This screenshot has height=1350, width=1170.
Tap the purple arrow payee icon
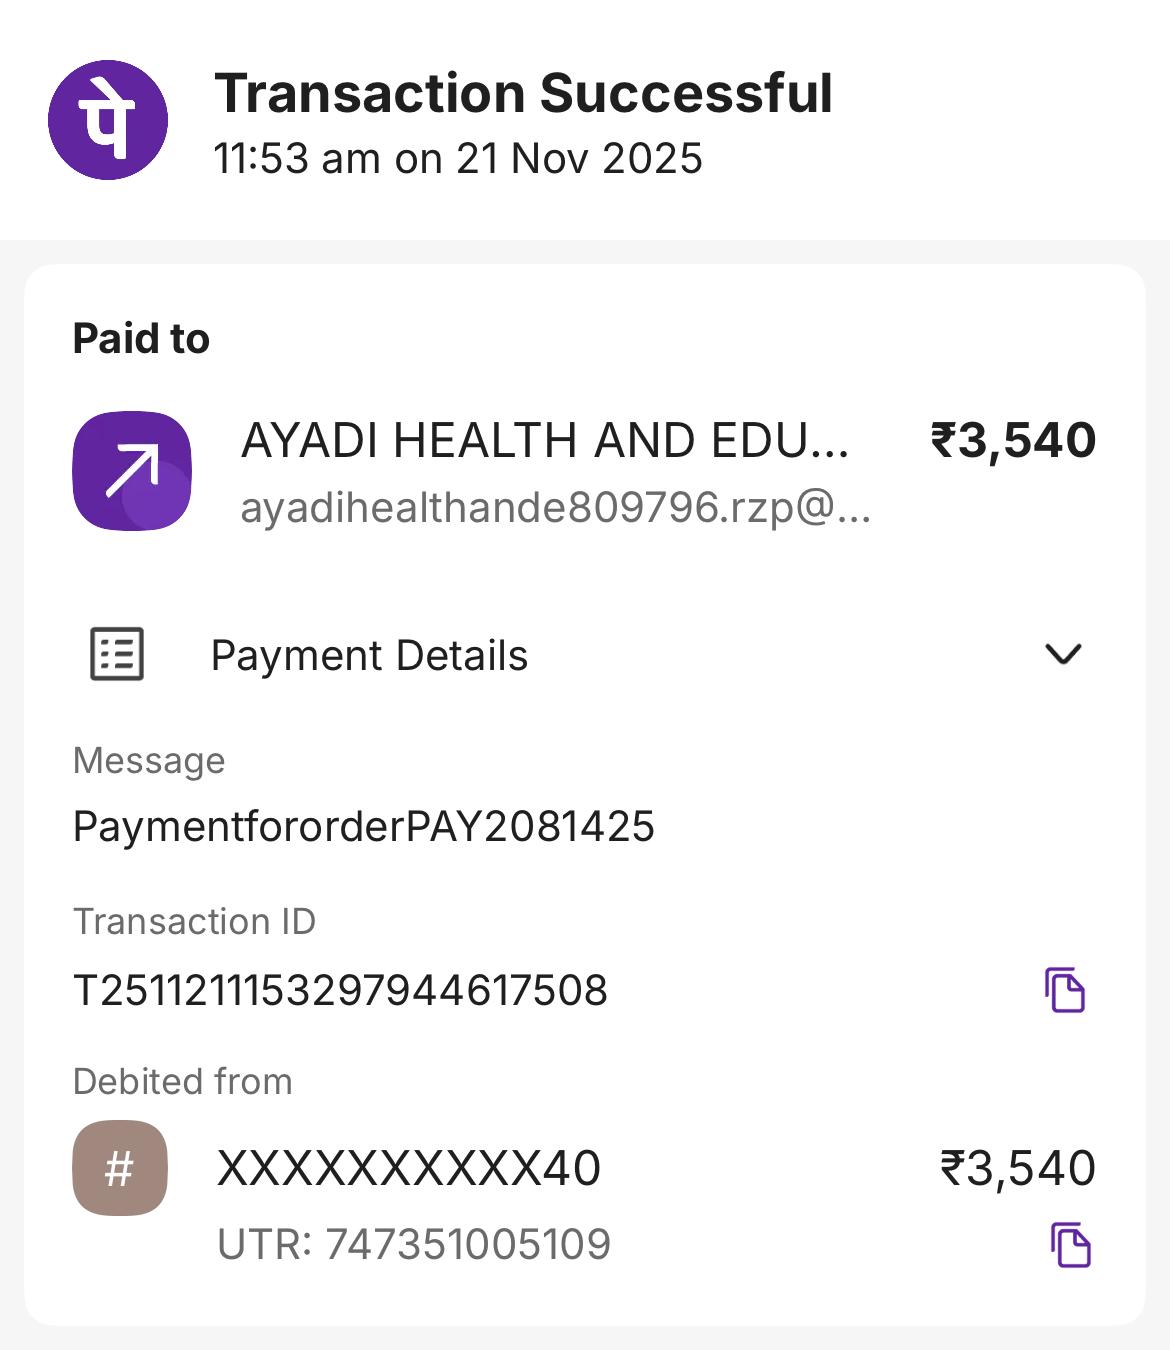132,470
